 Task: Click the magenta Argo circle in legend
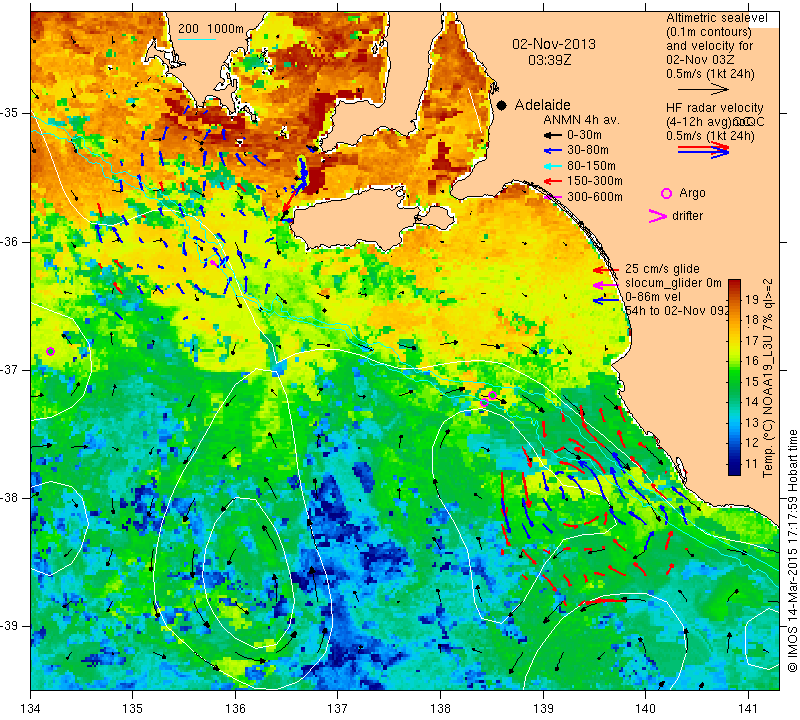tap(666, 193)
